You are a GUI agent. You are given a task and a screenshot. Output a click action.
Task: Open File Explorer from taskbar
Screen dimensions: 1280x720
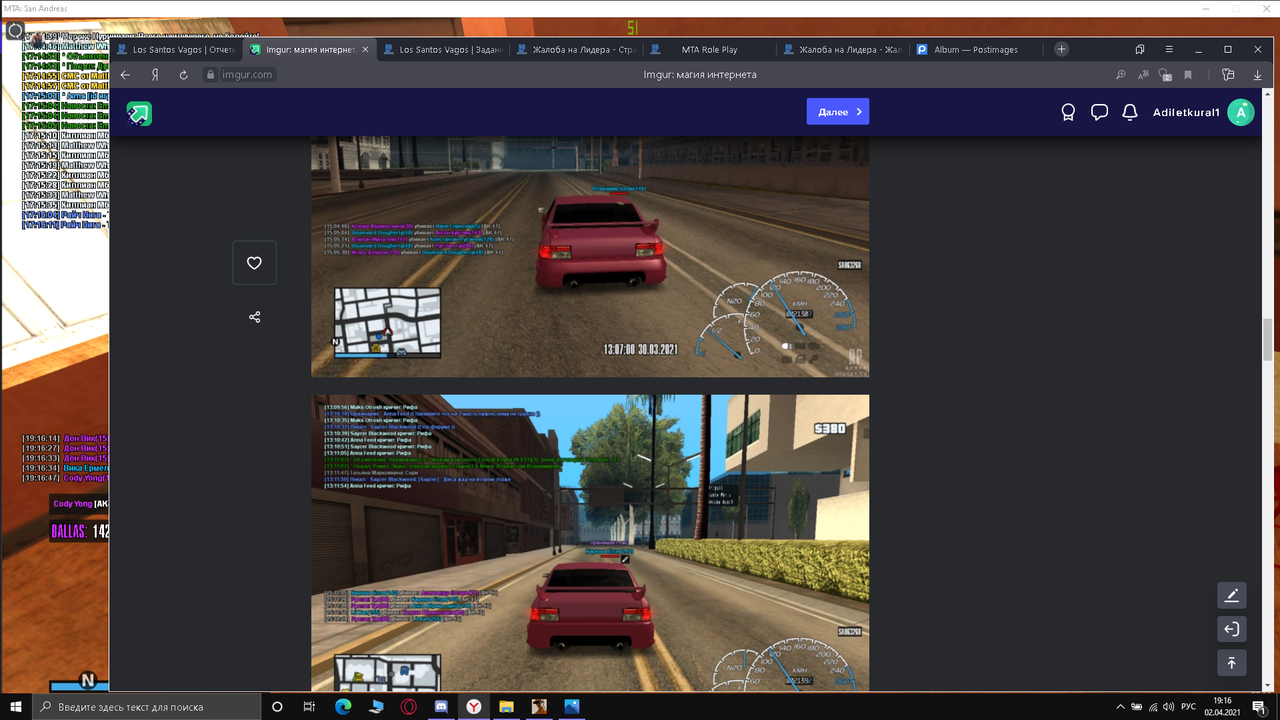[x=506, y=706]
